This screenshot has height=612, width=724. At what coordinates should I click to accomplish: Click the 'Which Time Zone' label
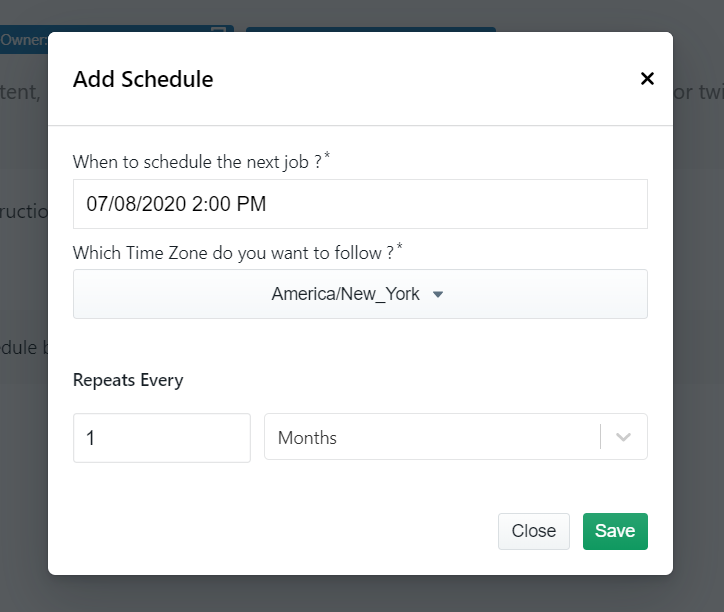tap(233, 253)
